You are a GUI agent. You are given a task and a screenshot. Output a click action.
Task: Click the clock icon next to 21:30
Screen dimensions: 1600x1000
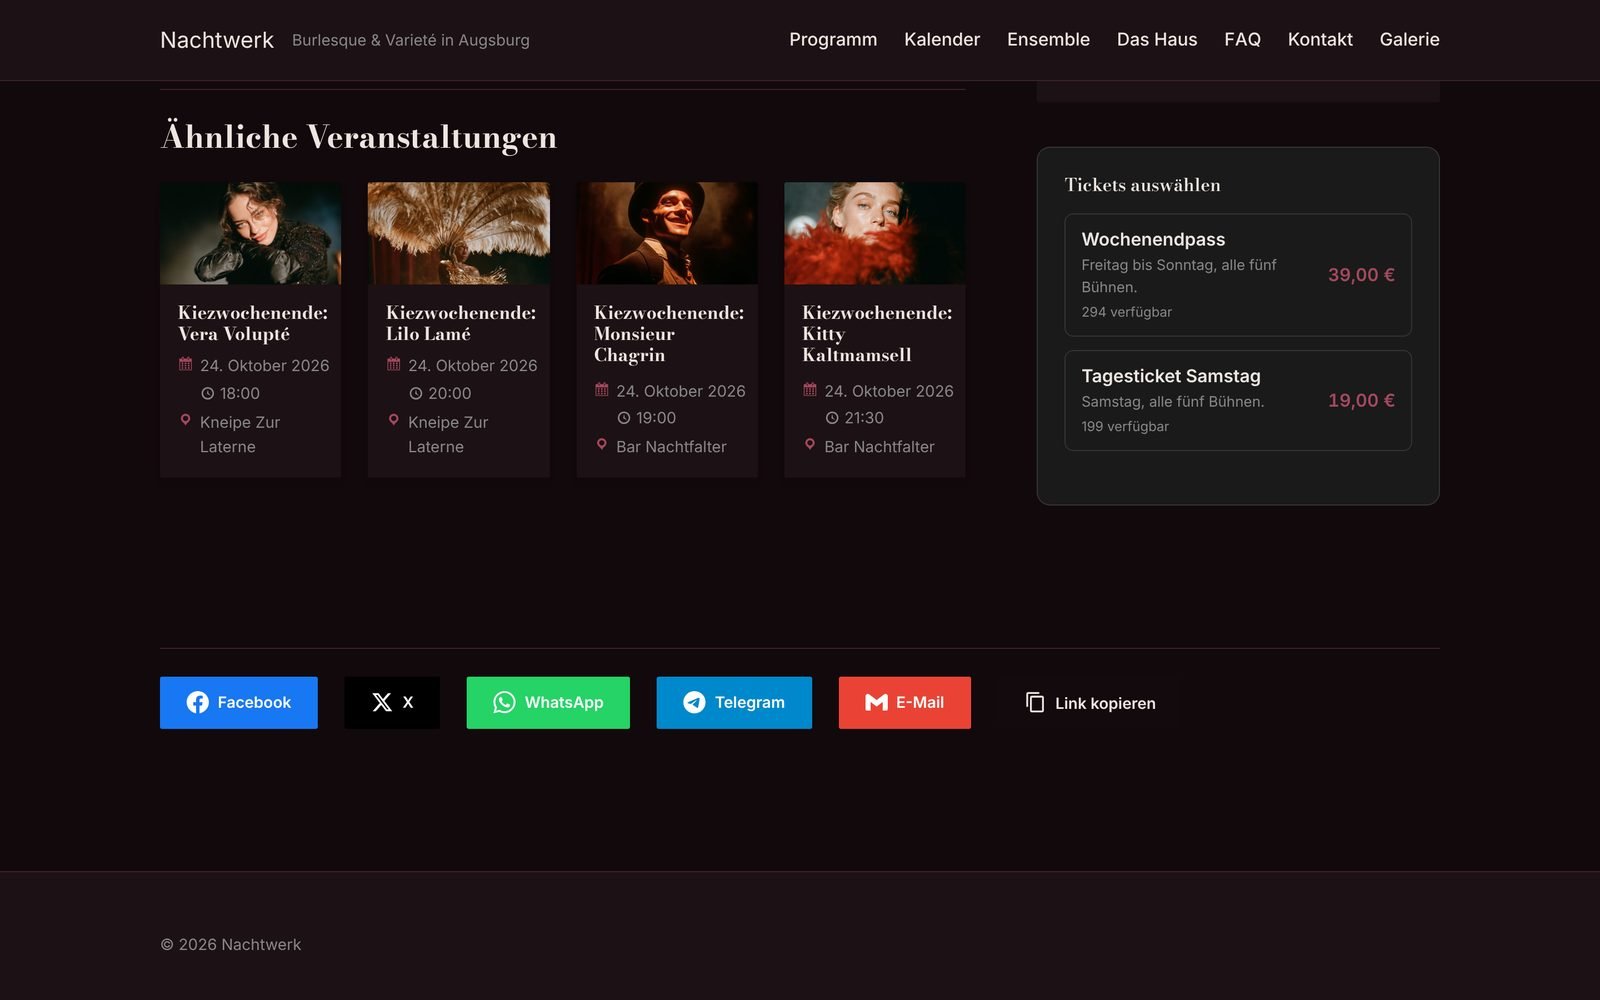click(x=831, y=418)
